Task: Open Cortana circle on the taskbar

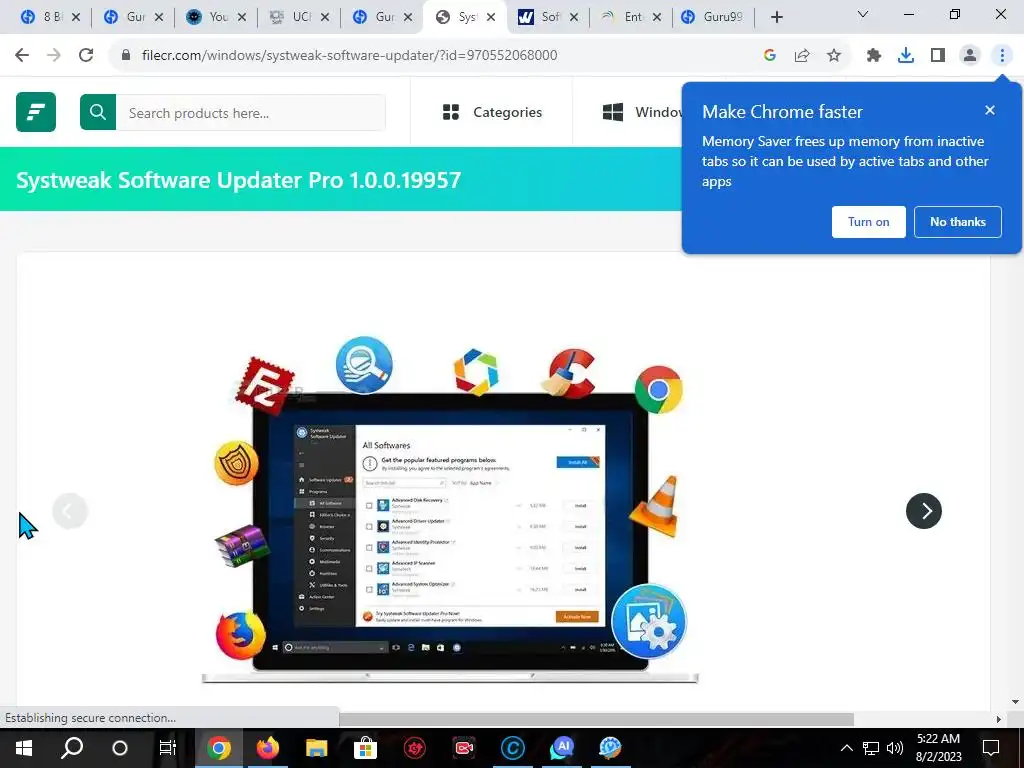Action: (x=120, y=748)
